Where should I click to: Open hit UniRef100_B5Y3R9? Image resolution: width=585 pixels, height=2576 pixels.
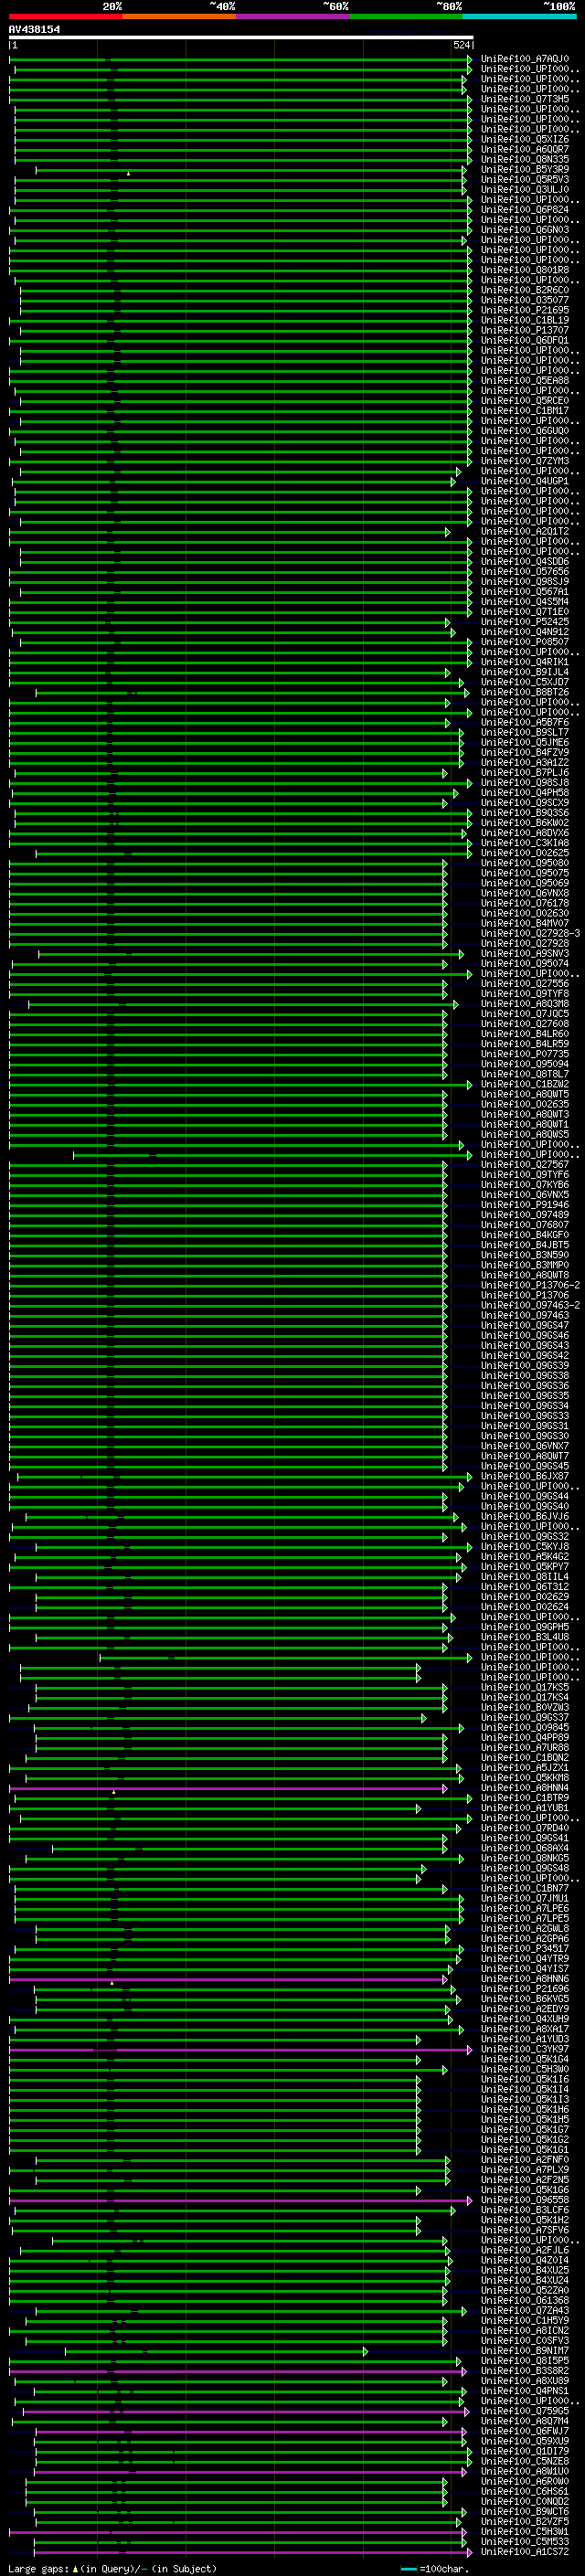tap(525, 169)
